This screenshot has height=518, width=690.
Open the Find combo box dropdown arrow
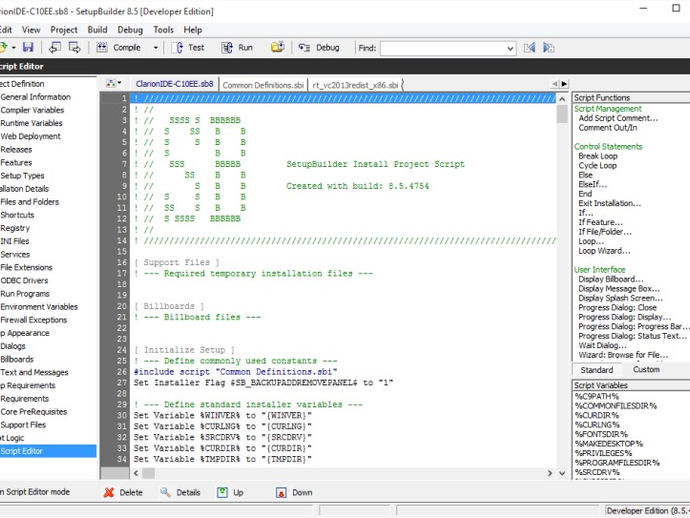click(x=510, y=48)
